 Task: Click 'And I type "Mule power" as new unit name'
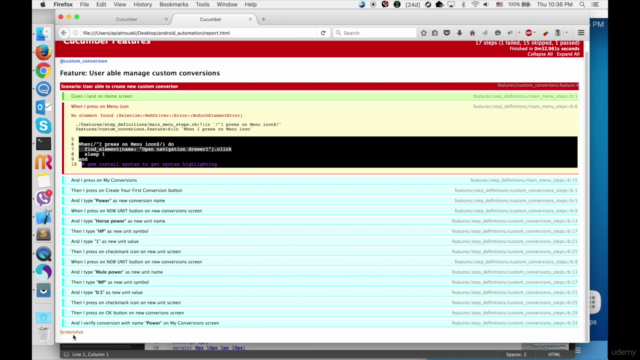tap(320, 272)
